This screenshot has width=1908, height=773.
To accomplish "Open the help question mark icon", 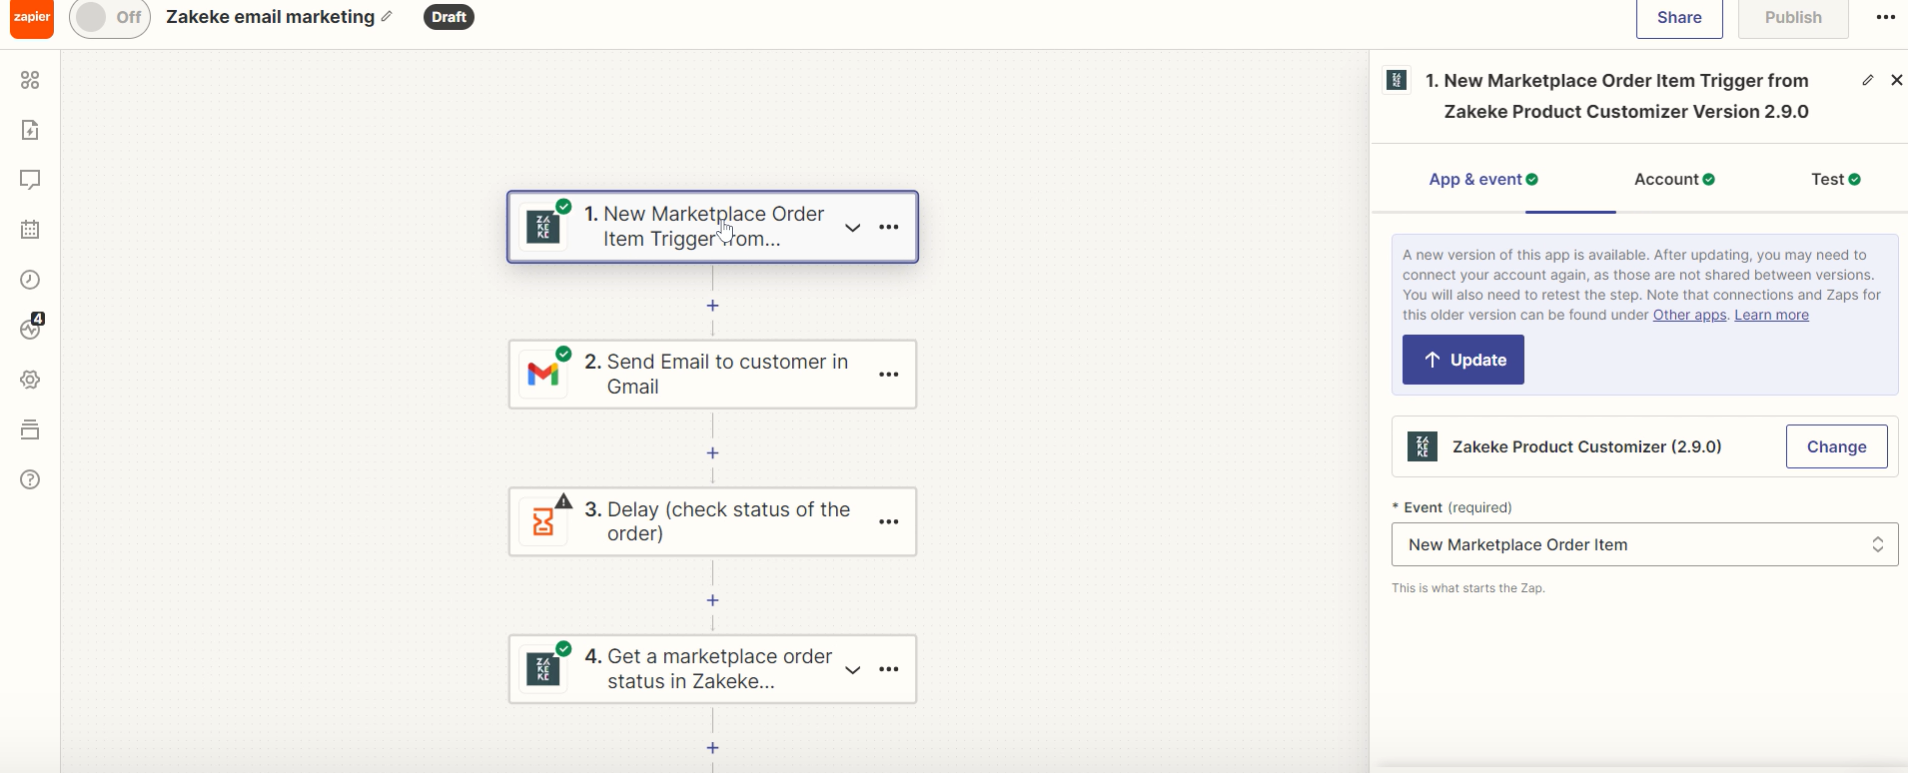I will (30, 480).
